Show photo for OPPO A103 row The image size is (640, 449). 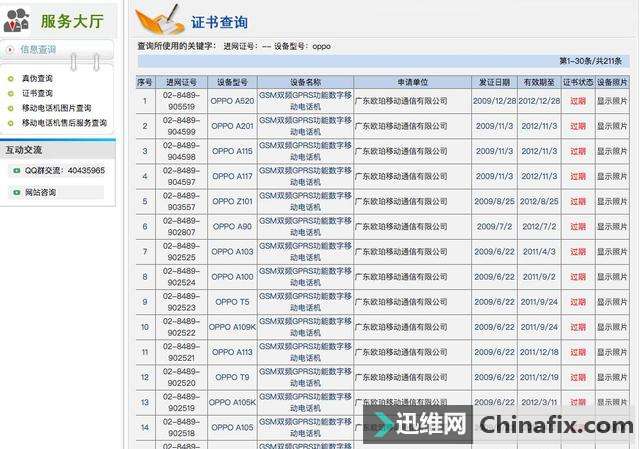pyautogui.click(x=612, y=252)
